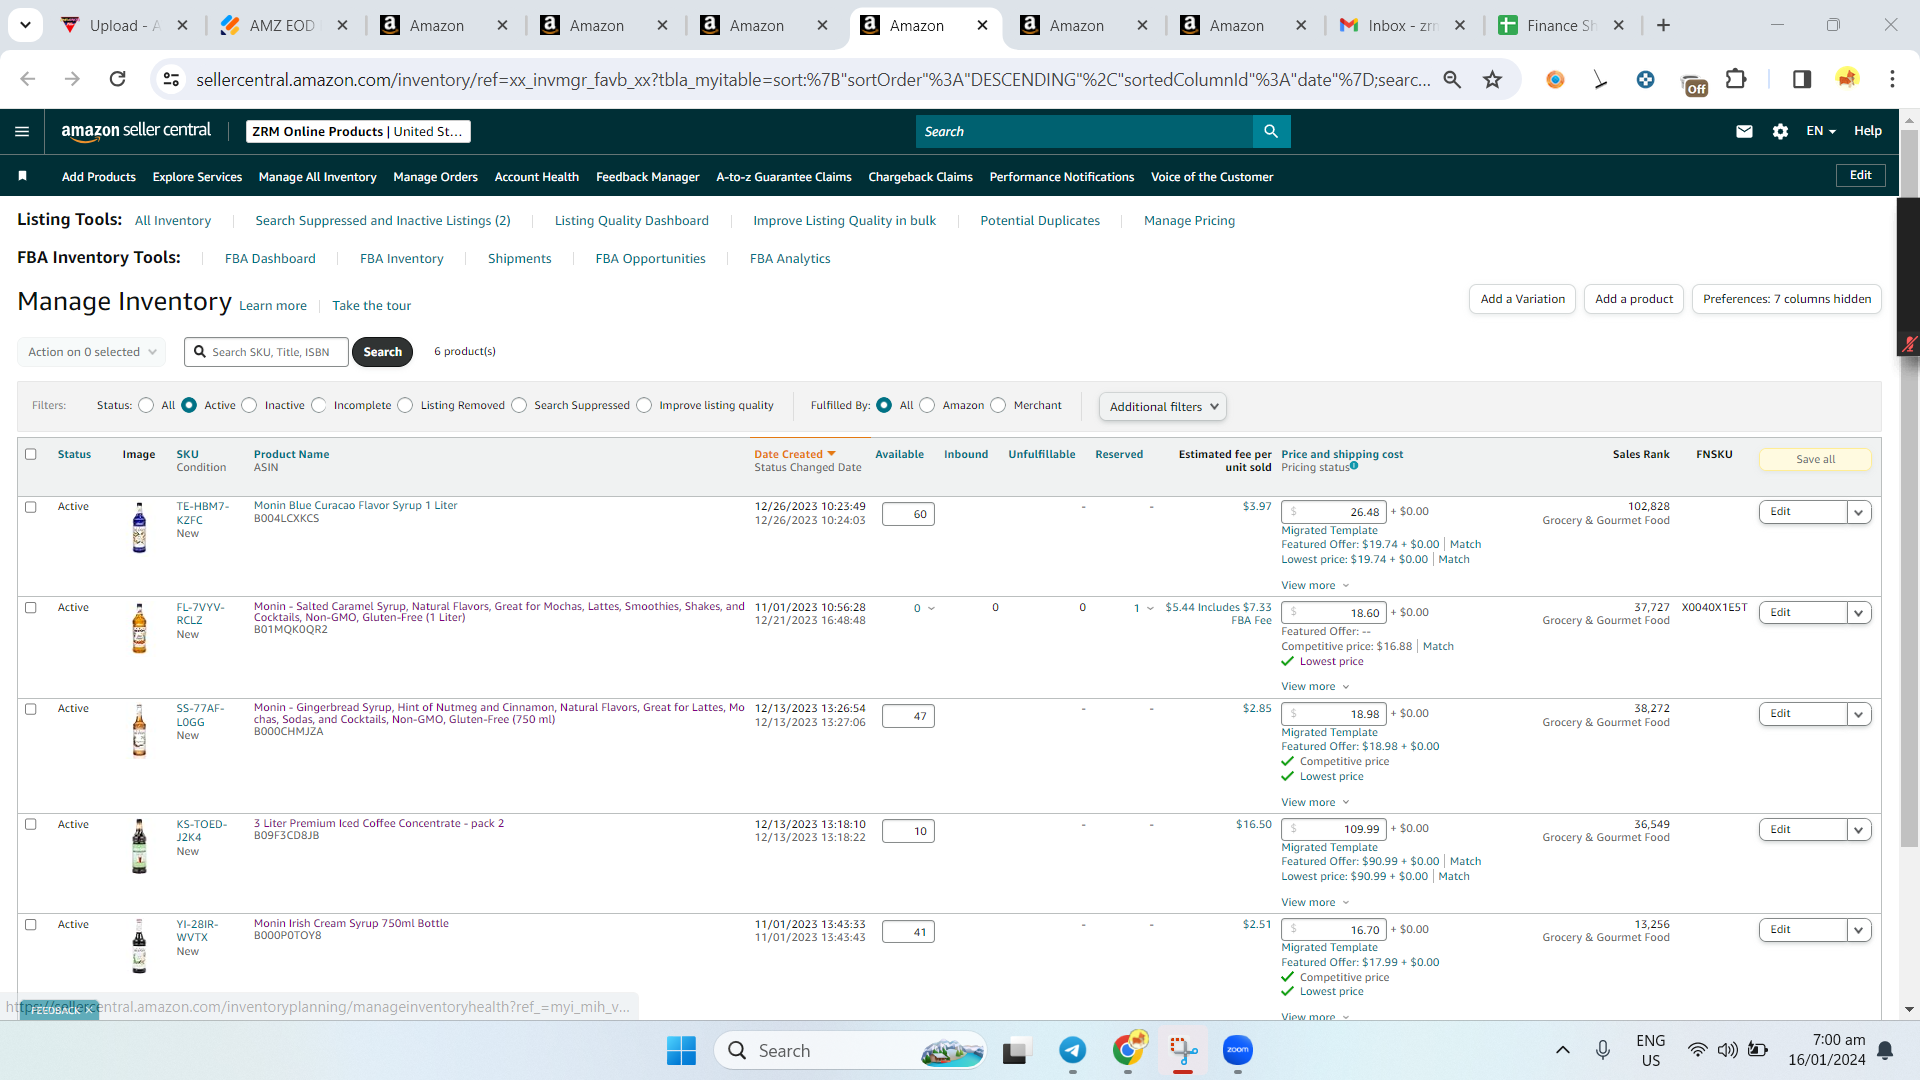Open Chrome's three-dot menu

pyautogui.click(x=1892, y=79)
